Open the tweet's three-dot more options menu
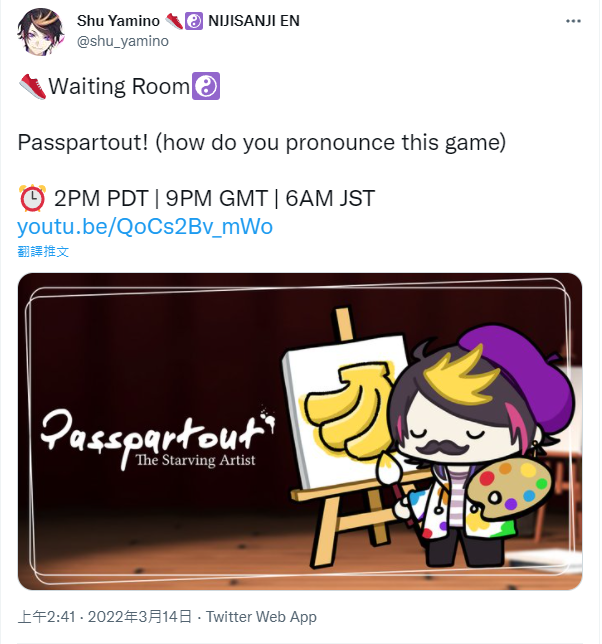Screen dimensions: 602x644 (x=573, y=21)
